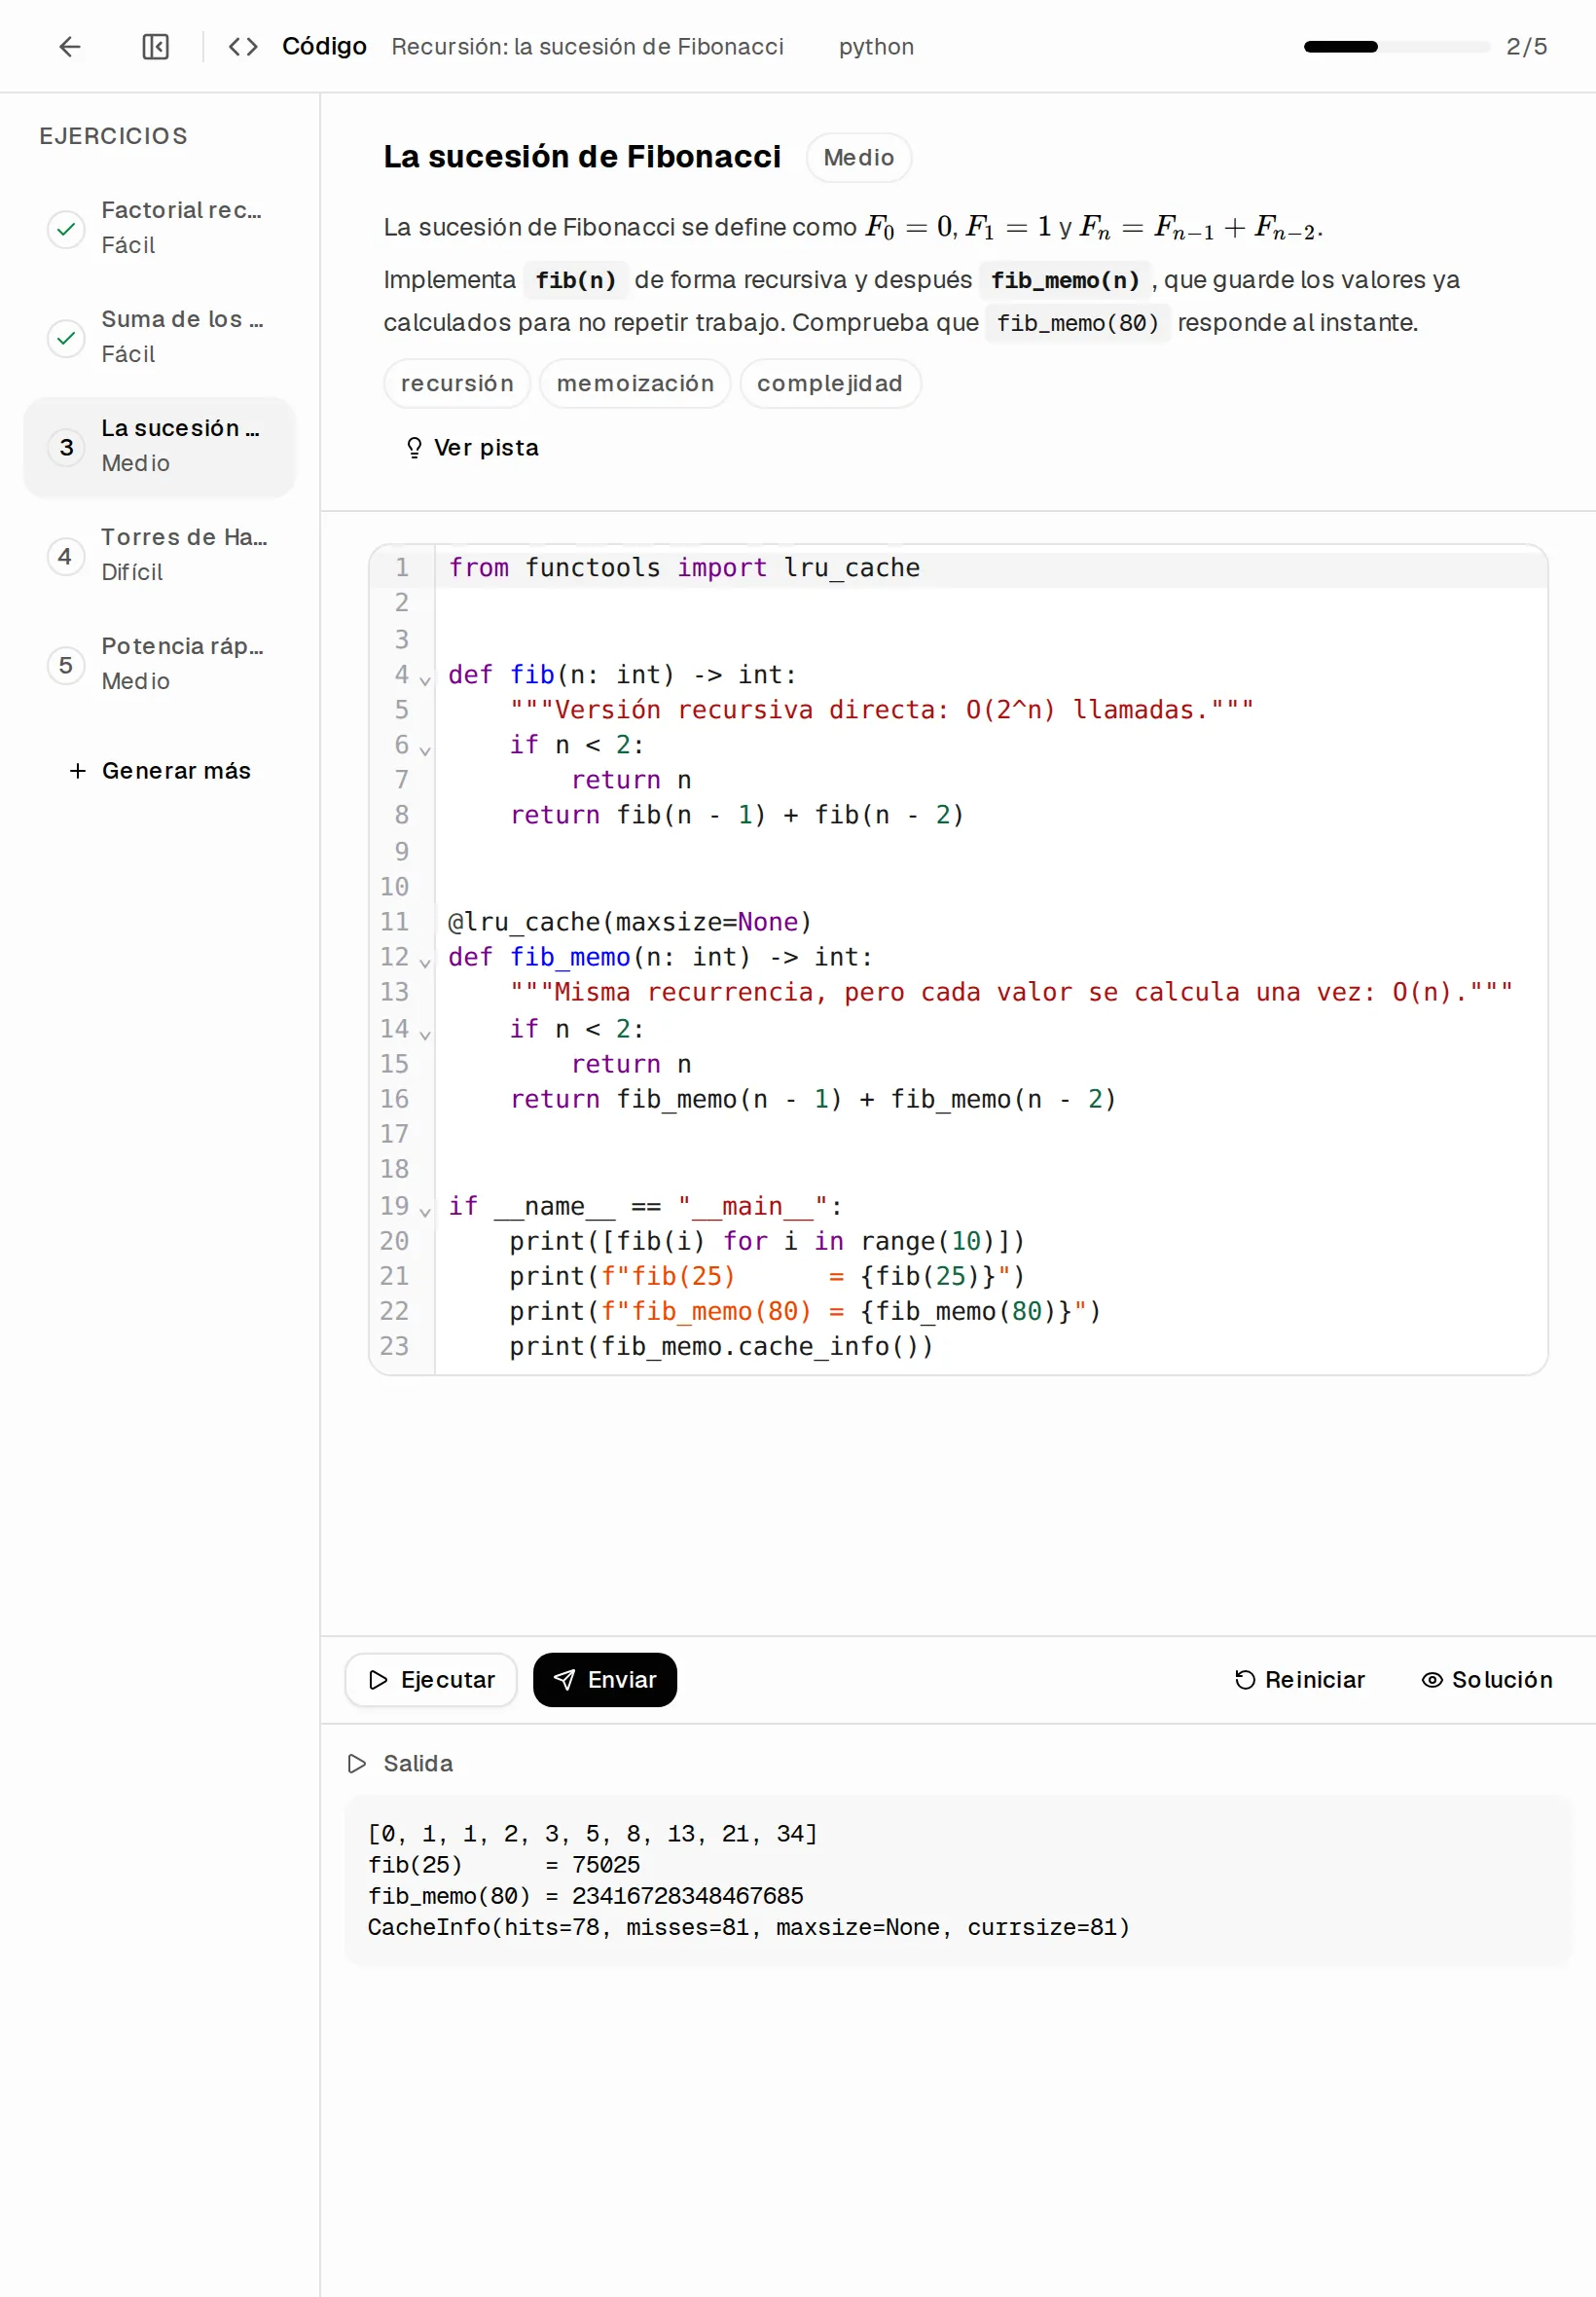
Task: Show the hint with Ver pista
Action: (x=471, y=447)
